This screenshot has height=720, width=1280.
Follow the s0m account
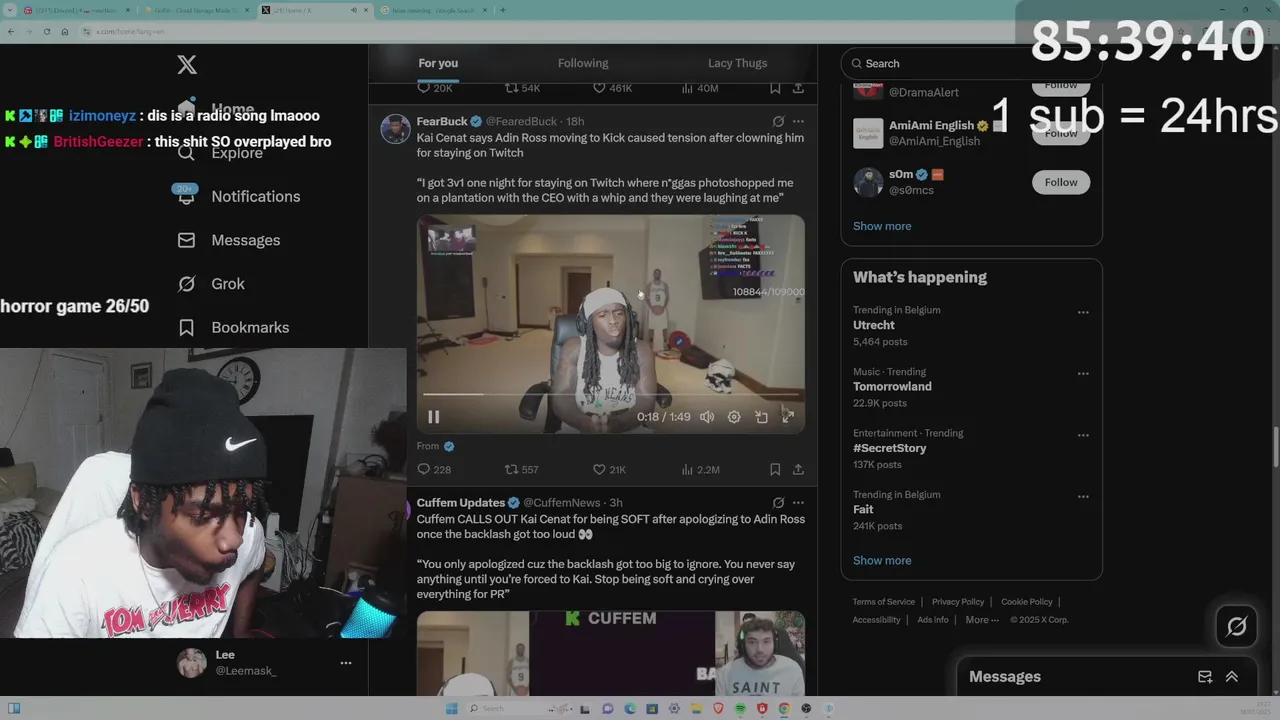(1061, 182)
